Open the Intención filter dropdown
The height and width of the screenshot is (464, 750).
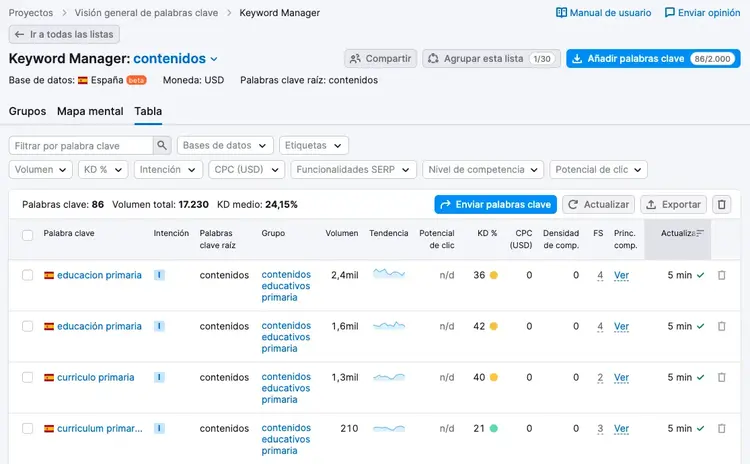point(168,169)
